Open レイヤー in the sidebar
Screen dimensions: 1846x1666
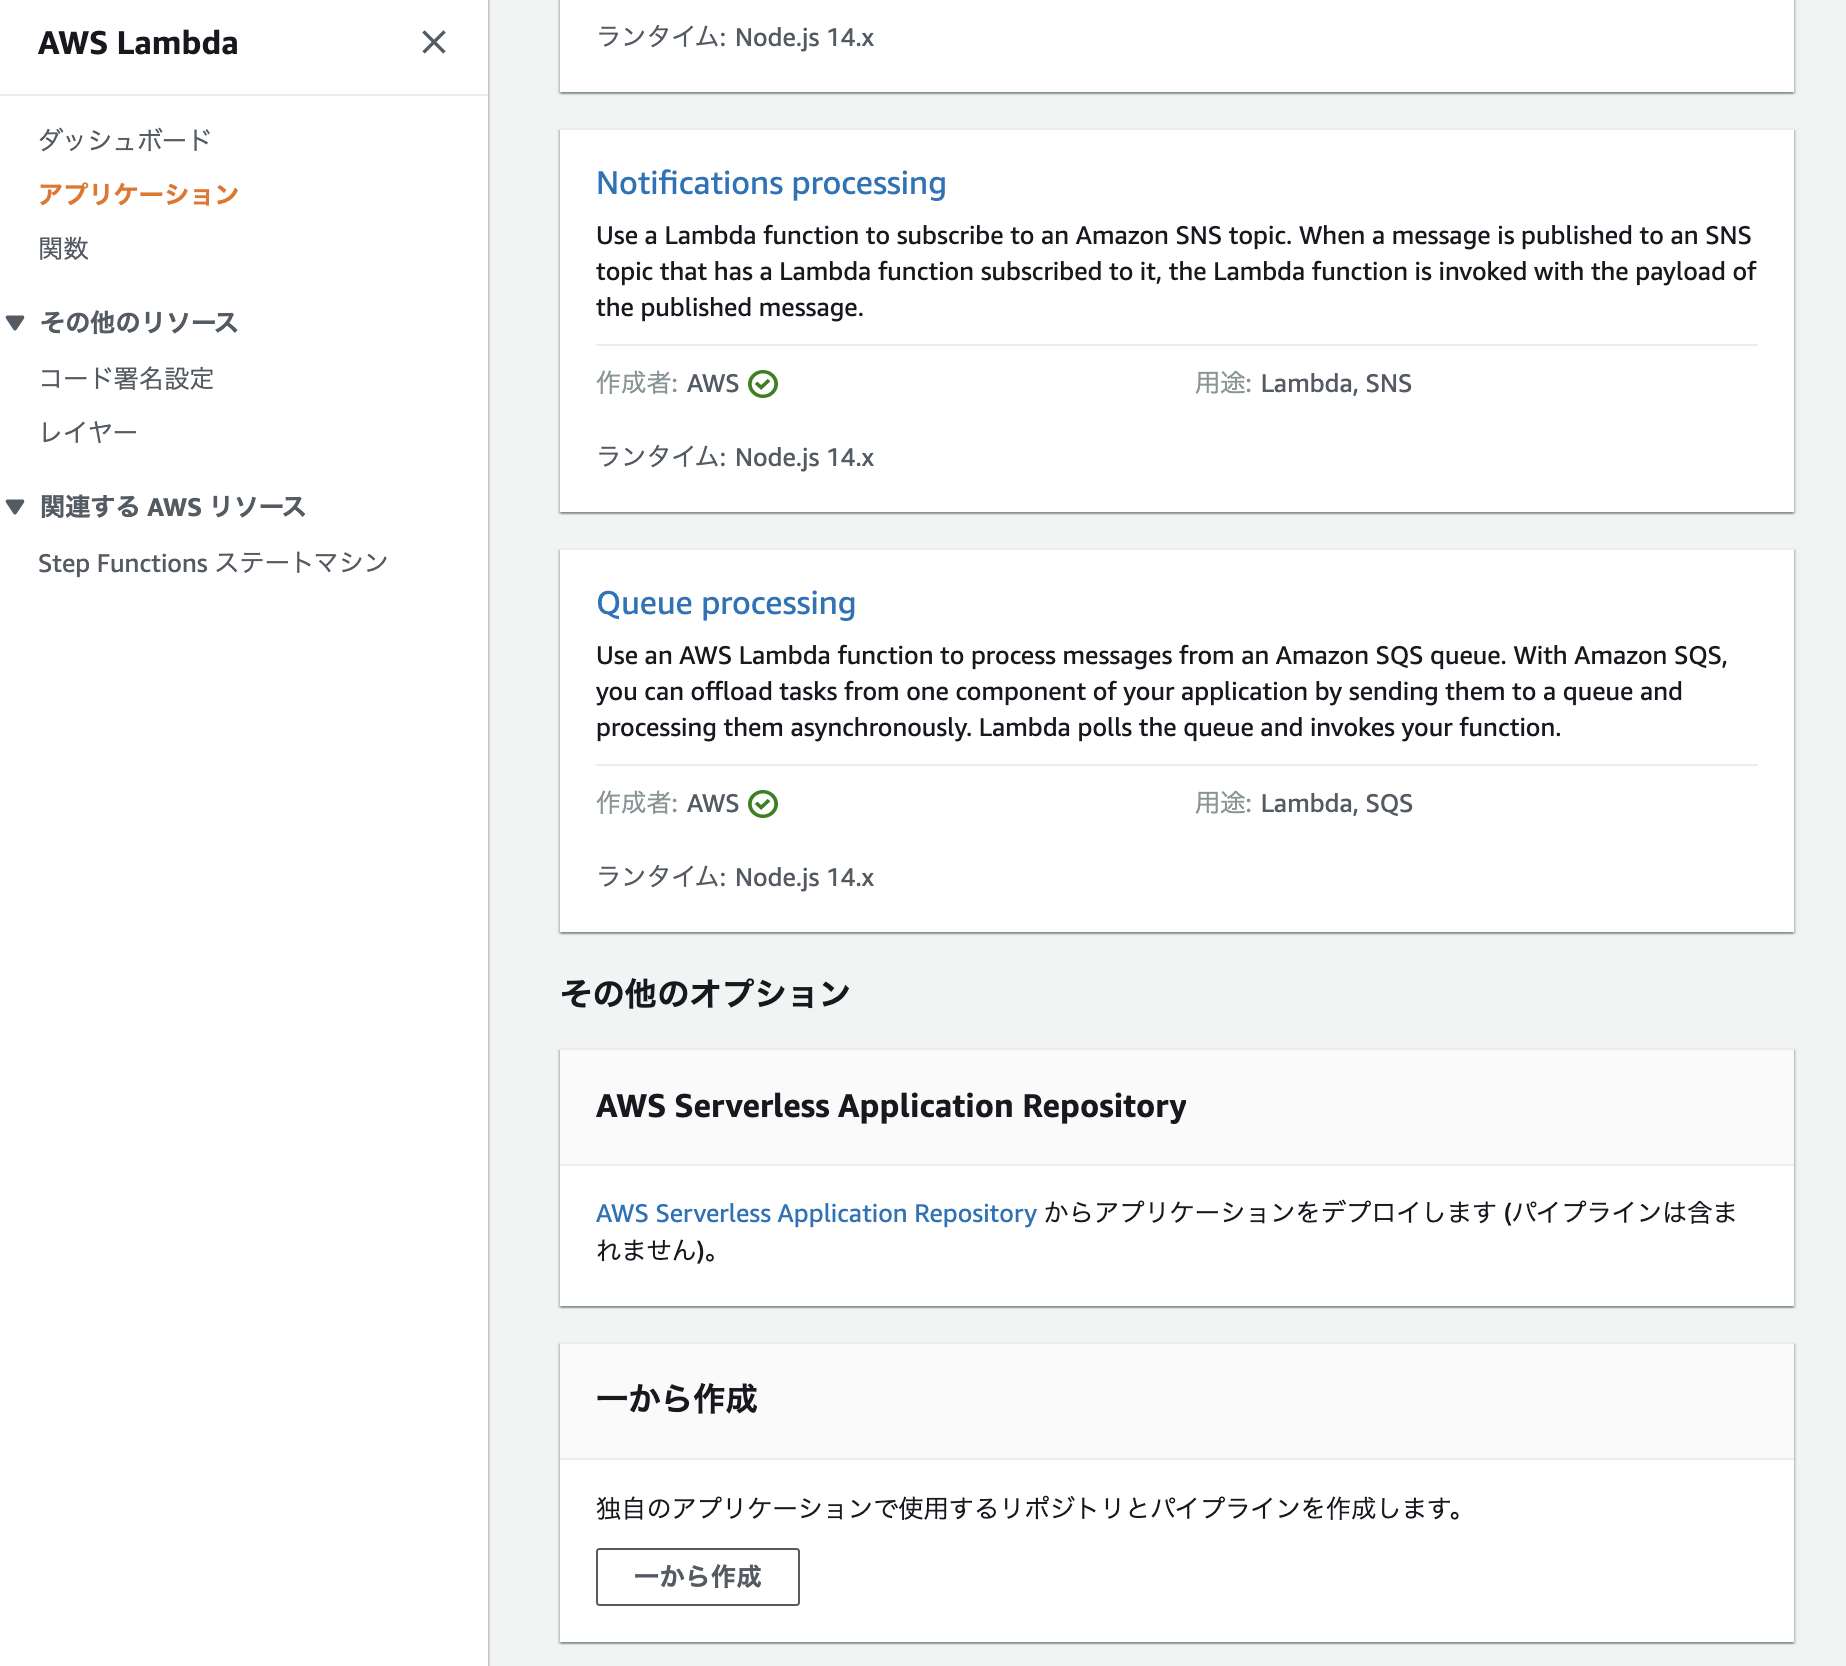88,432
